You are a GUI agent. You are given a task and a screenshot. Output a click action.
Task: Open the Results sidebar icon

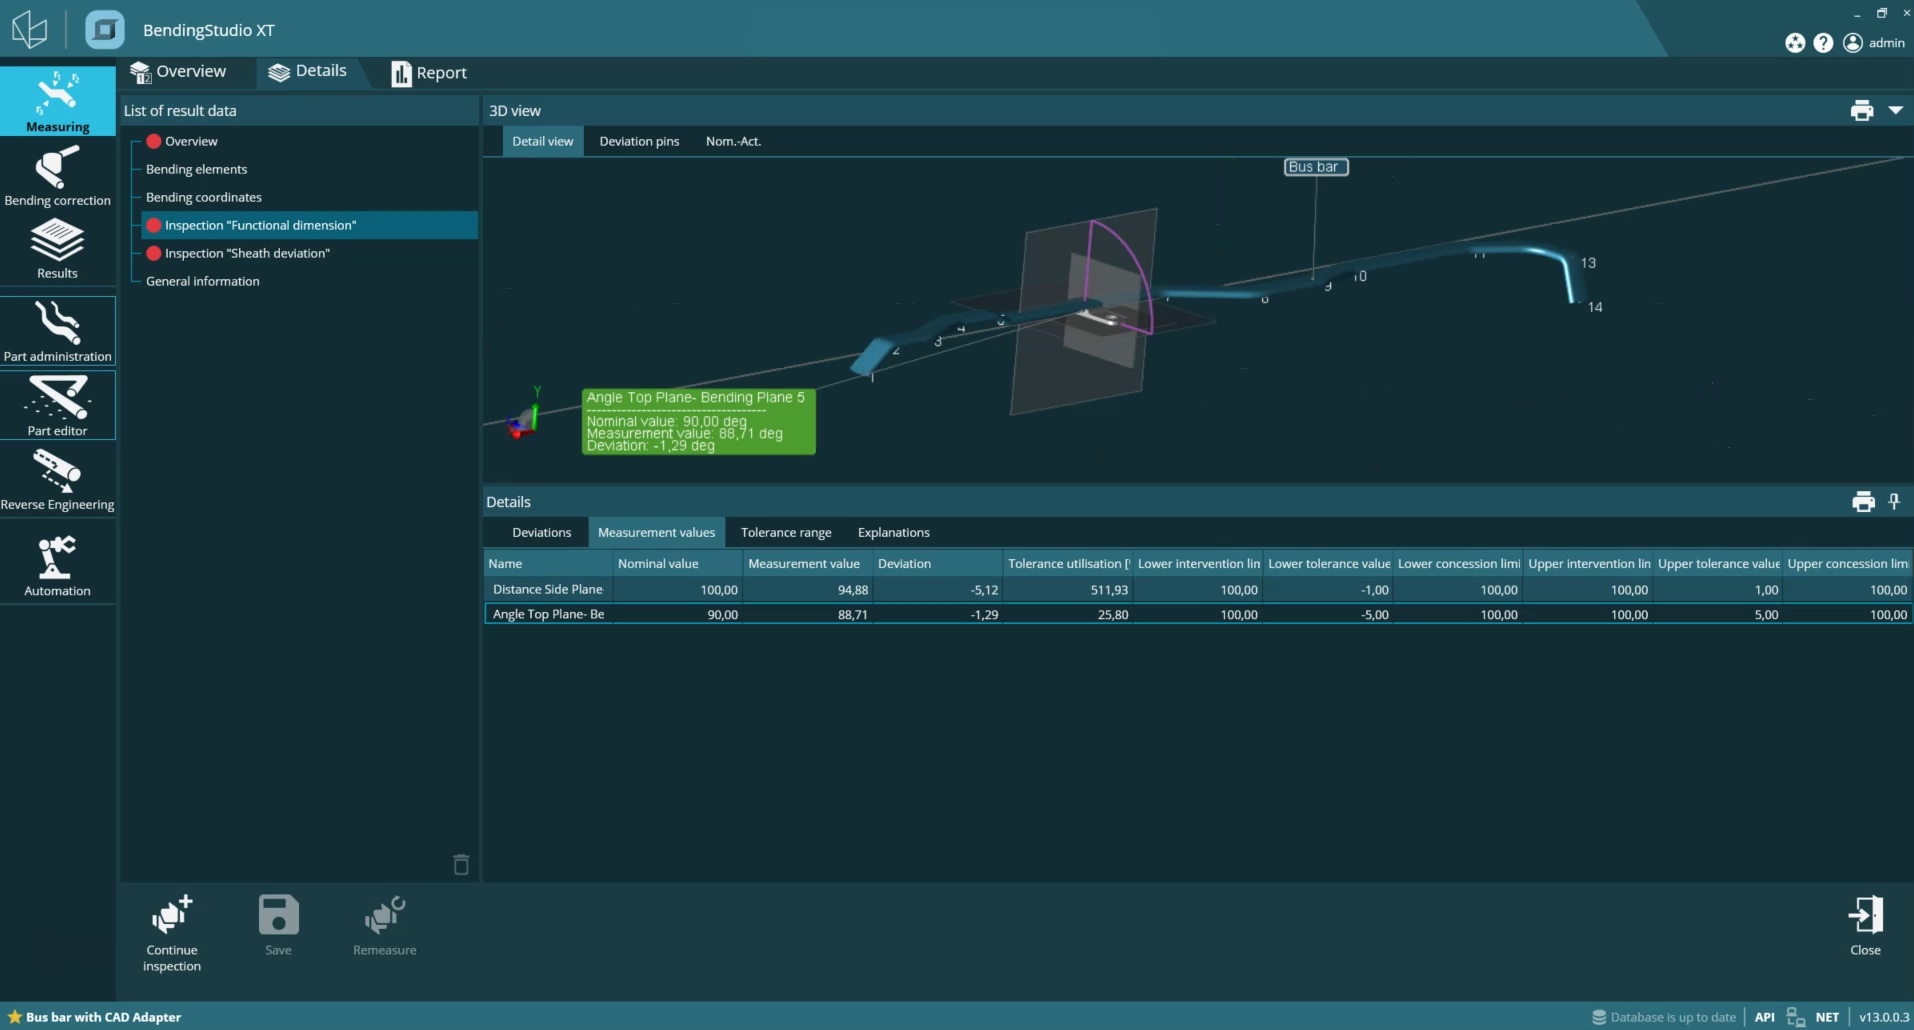coord(57,249)
